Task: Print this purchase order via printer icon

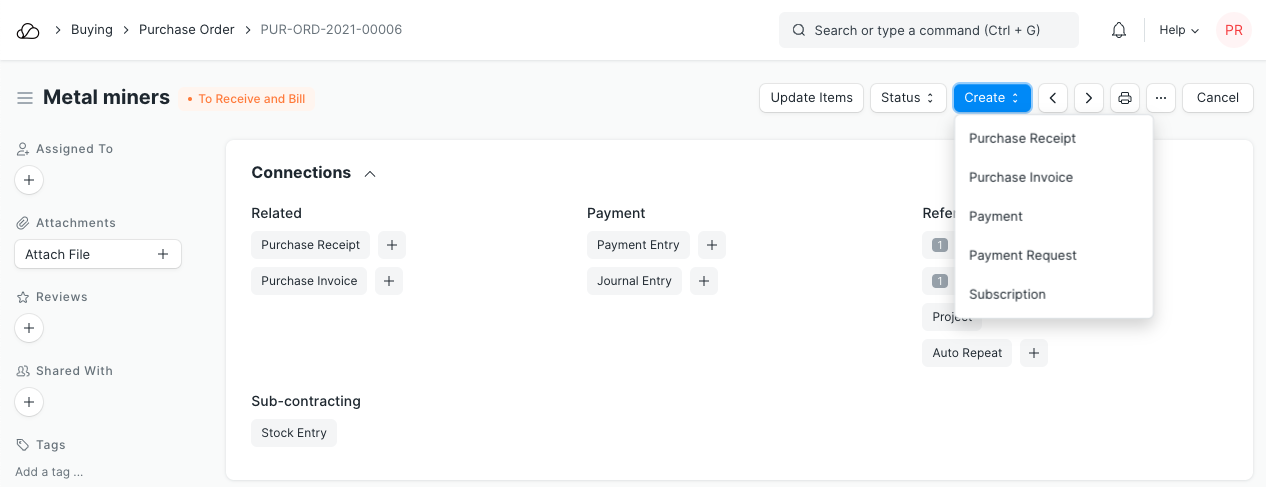Action: click(1125, 98)
